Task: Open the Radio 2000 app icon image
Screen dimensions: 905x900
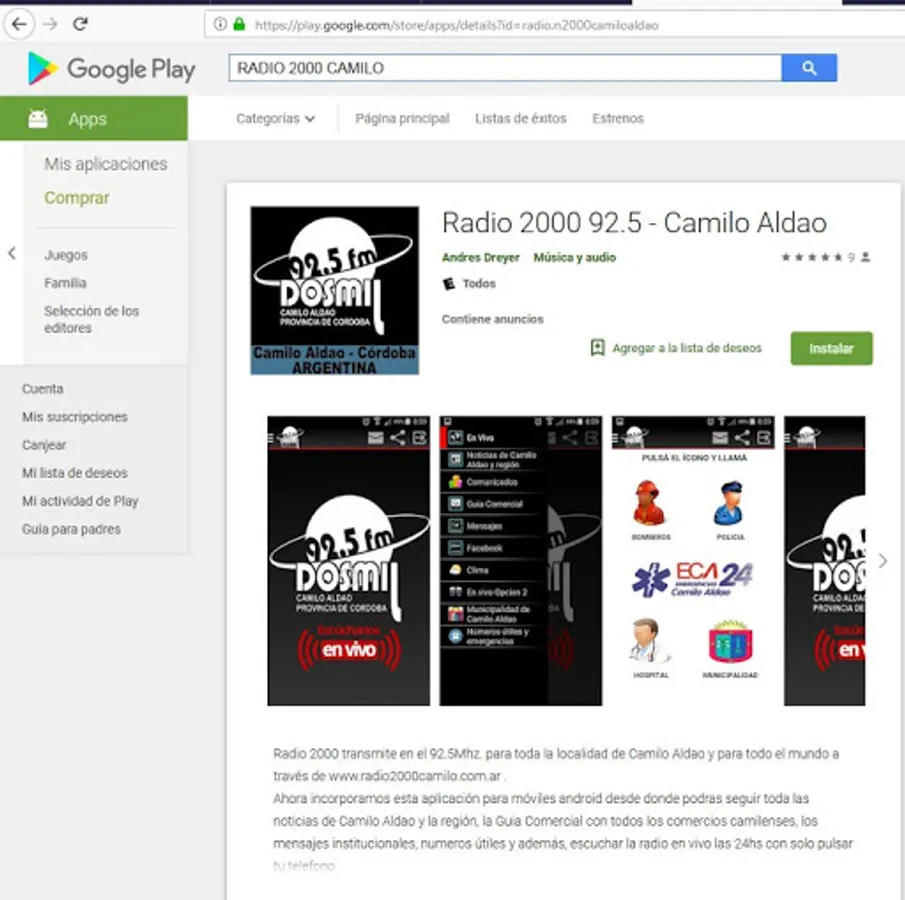Action: click(x=335, y=290)
